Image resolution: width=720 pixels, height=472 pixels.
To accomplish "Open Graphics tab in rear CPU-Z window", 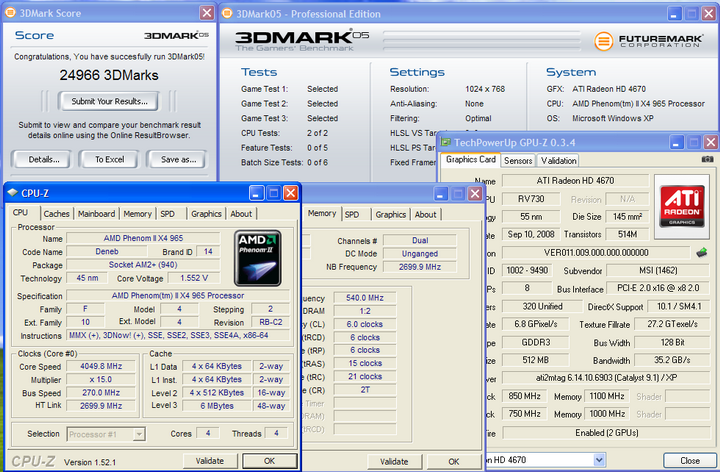I will pos(391,214).
